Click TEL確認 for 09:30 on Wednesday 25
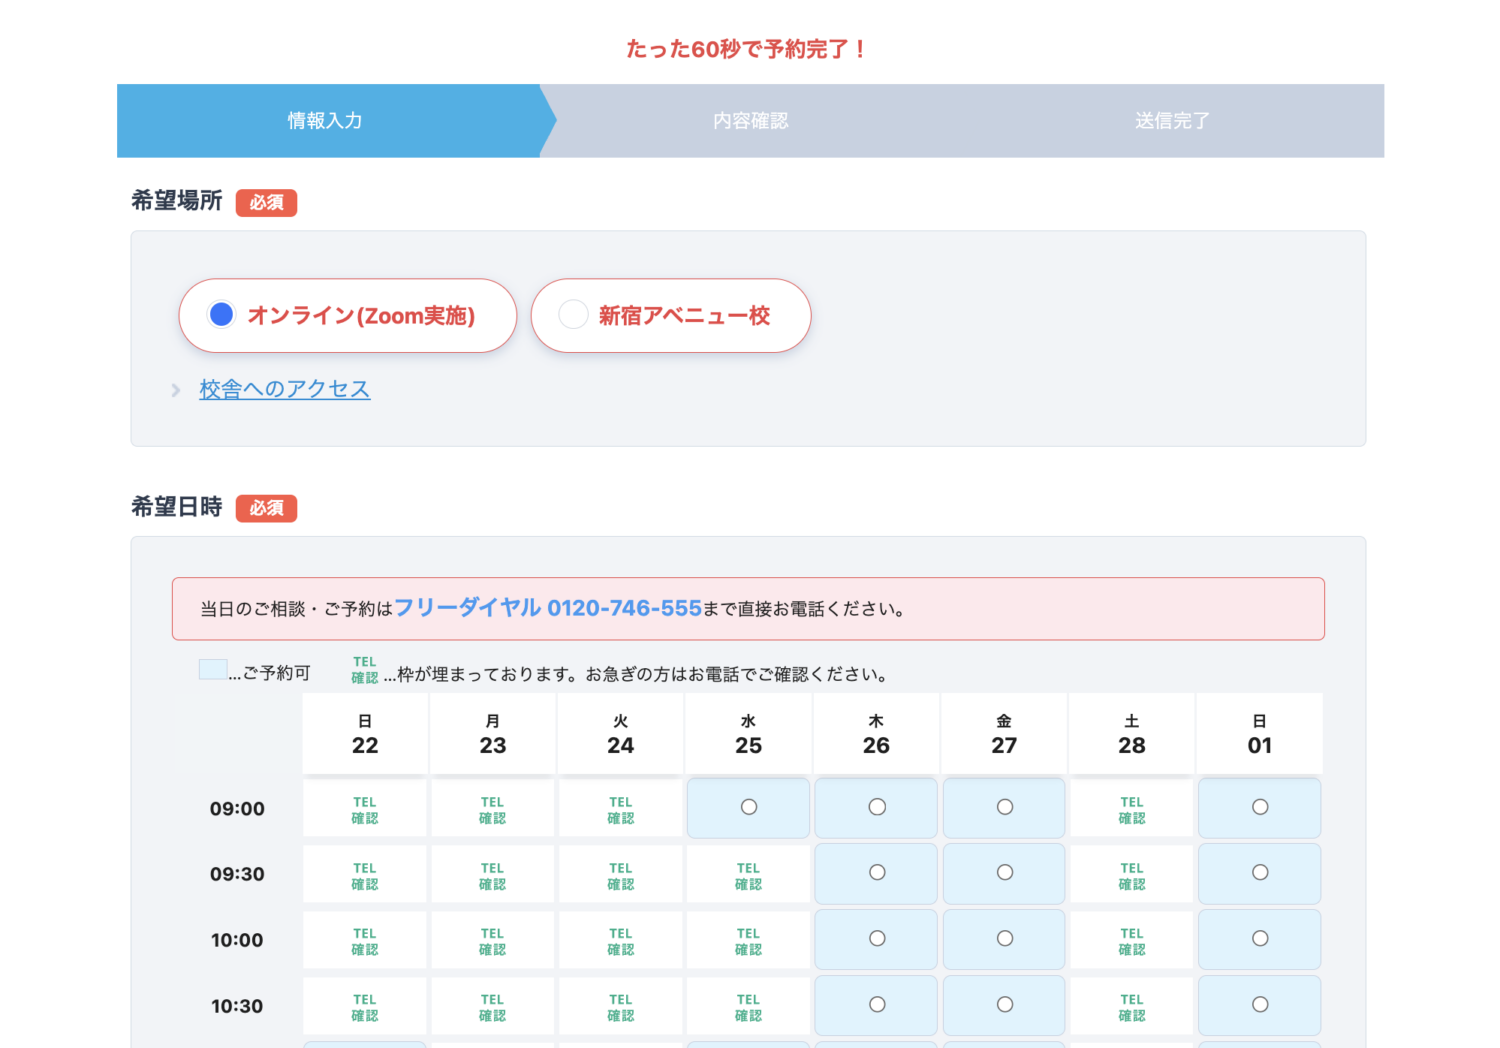The image size is (1500, 1048). [748, 873]
